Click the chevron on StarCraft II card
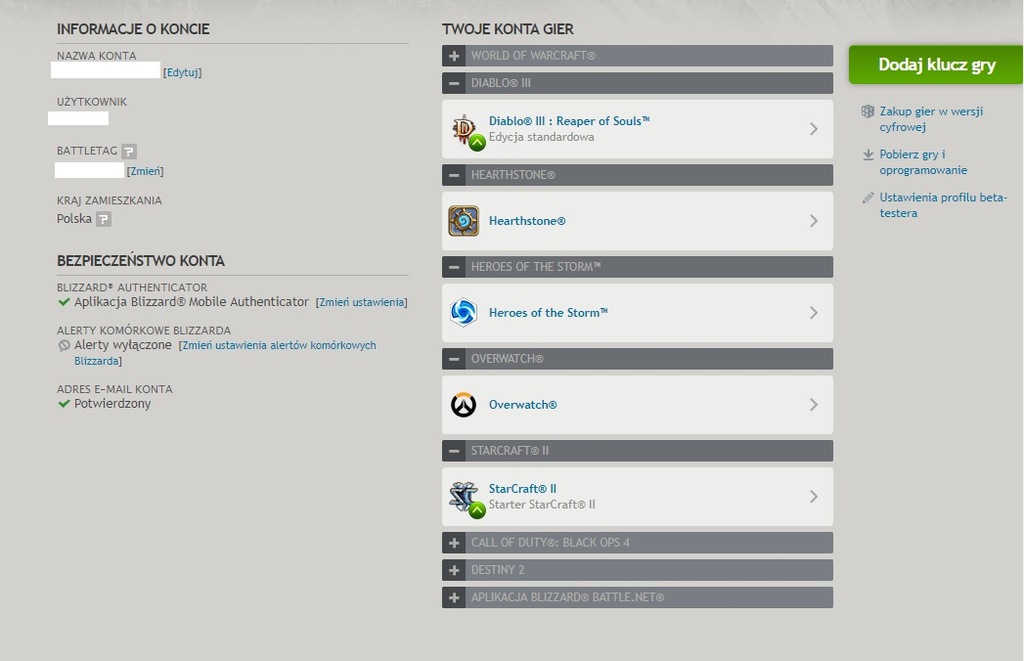Screen dimensions: 1024x661 point(814,496)
